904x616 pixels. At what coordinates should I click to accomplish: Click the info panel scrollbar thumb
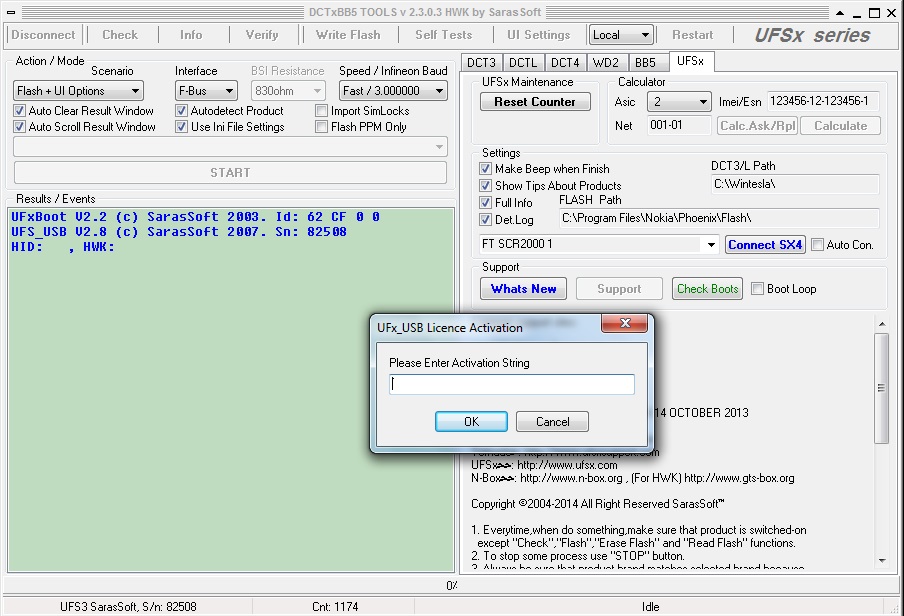pyautogui.click(x=882, y=388)
